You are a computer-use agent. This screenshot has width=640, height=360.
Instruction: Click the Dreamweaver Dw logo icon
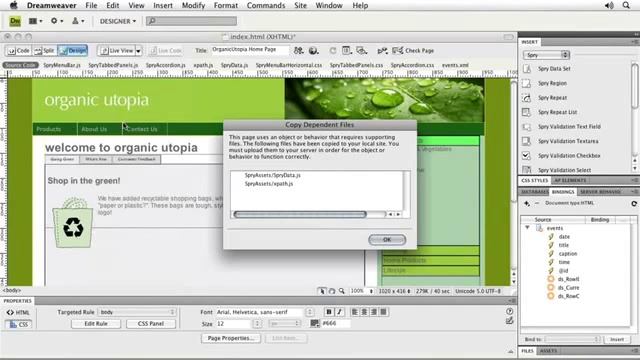(x=15, y=21)
